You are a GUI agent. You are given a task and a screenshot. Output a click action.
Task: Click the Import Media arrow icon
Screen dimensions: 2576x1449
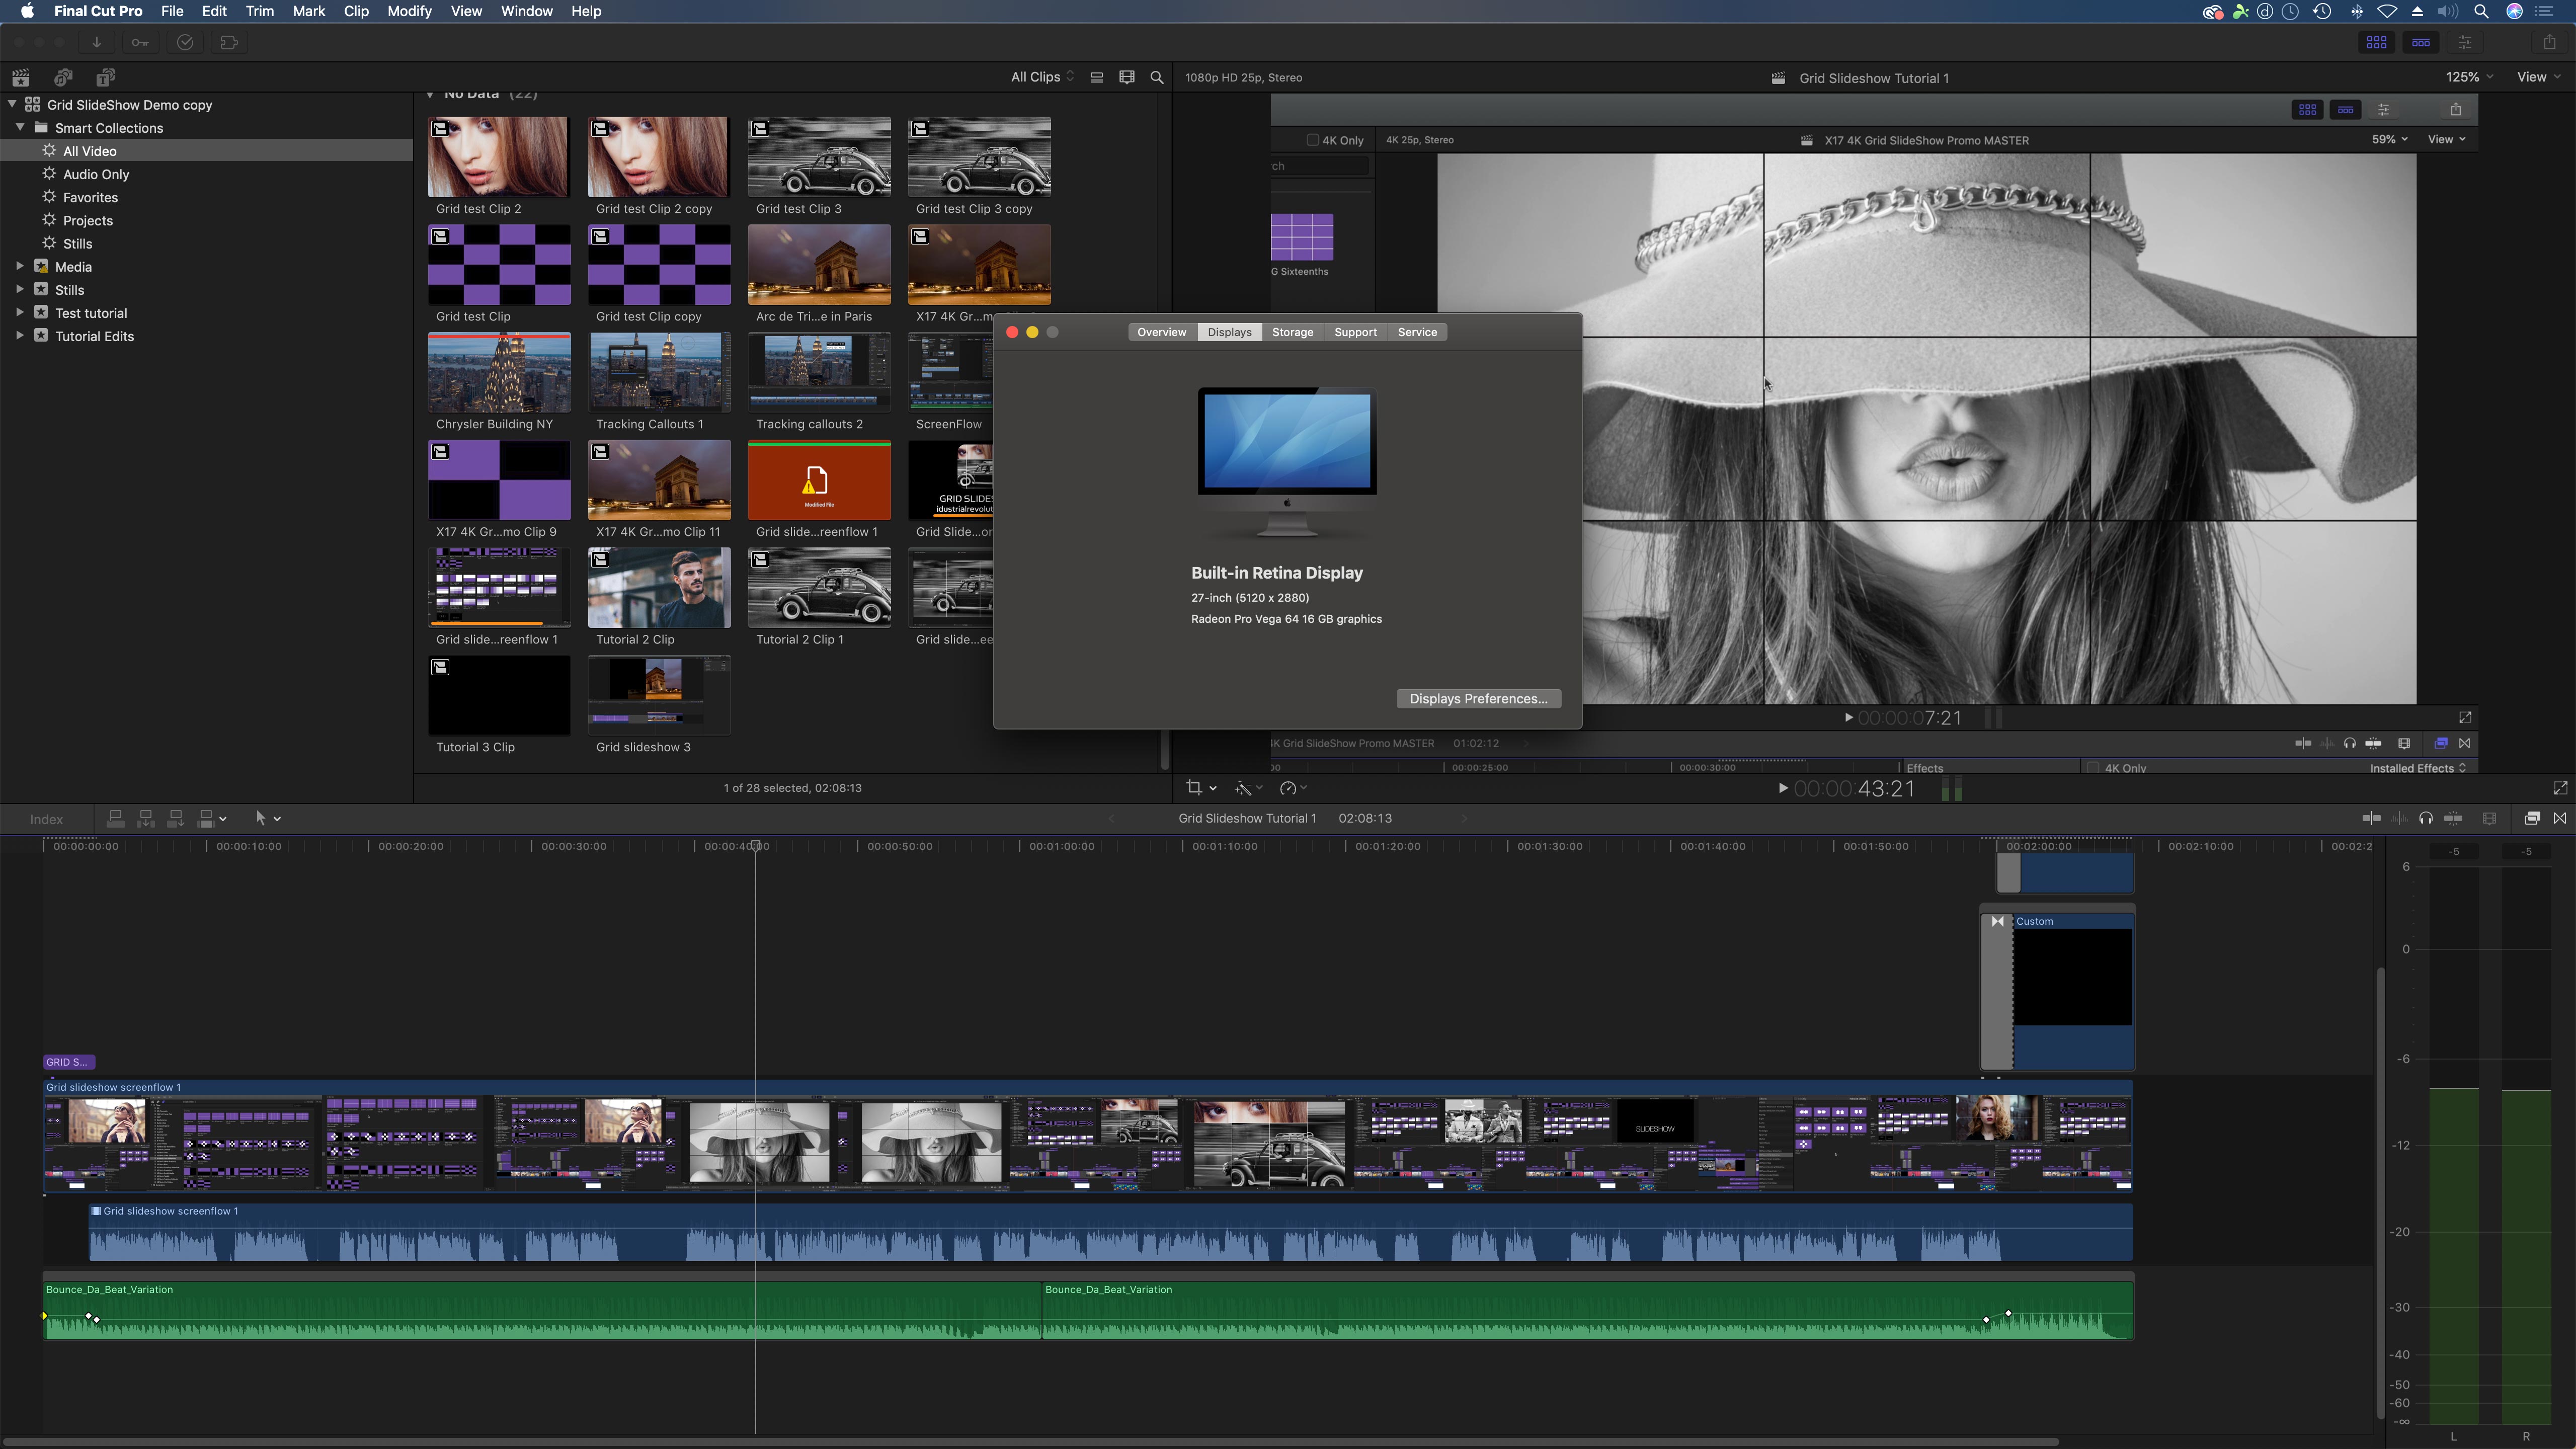point(96,42)
